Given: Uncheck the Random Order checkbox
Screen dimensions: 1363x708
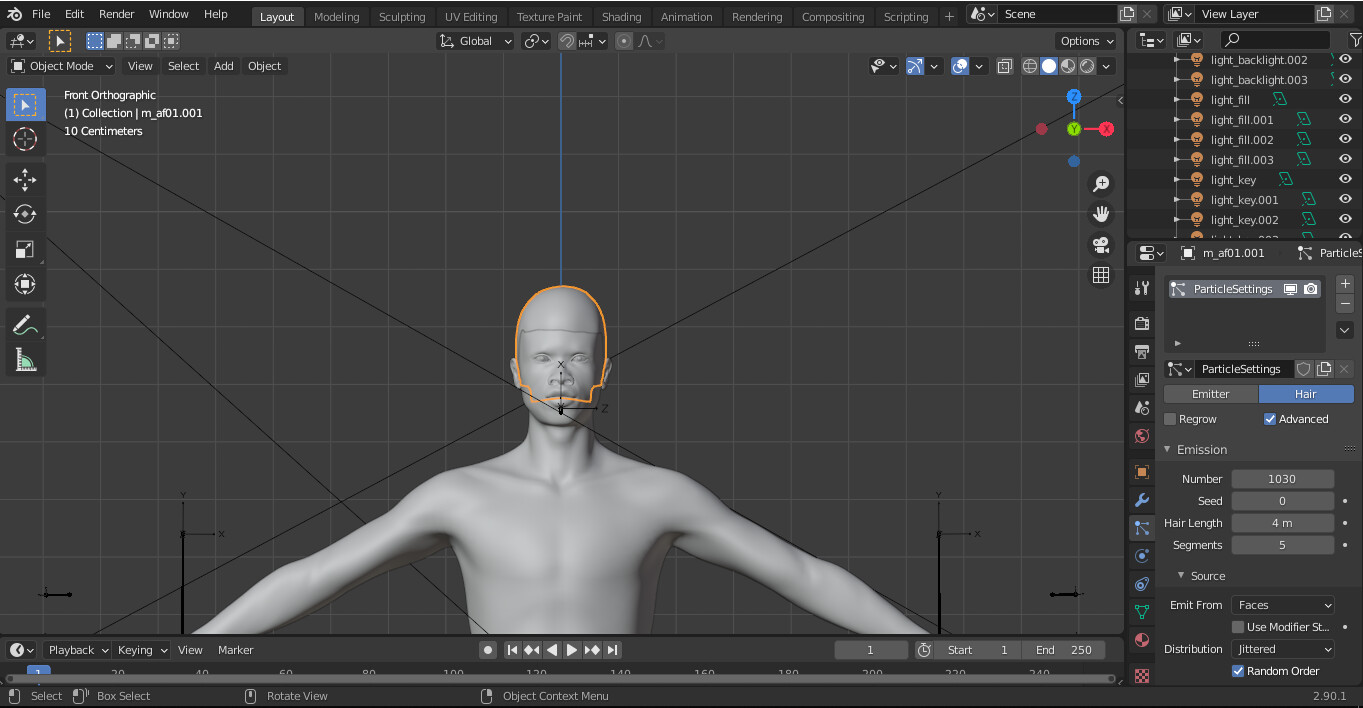Looking at the screenshot, I should (x=1238, y=671).
